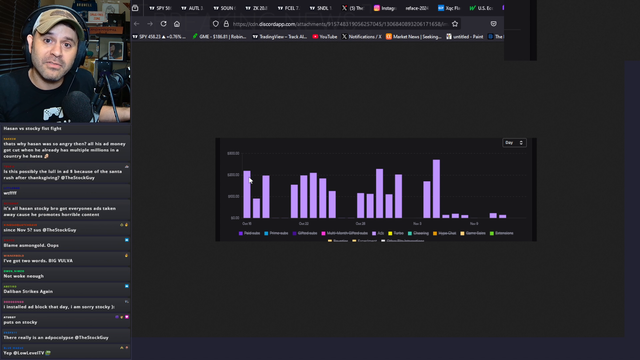Screen dimensions: 640x360
Task: Click the Ads legend swatch
Action: [374, 233]
